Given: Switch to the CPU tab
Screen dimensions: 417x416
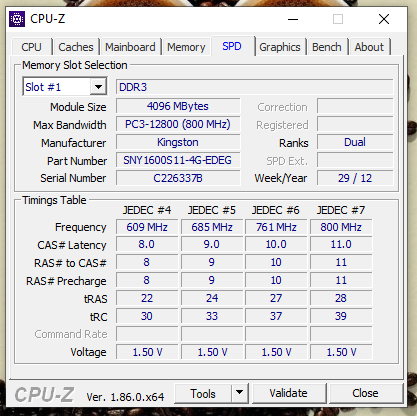Looking at the screenshot, I should pos(32,47).
